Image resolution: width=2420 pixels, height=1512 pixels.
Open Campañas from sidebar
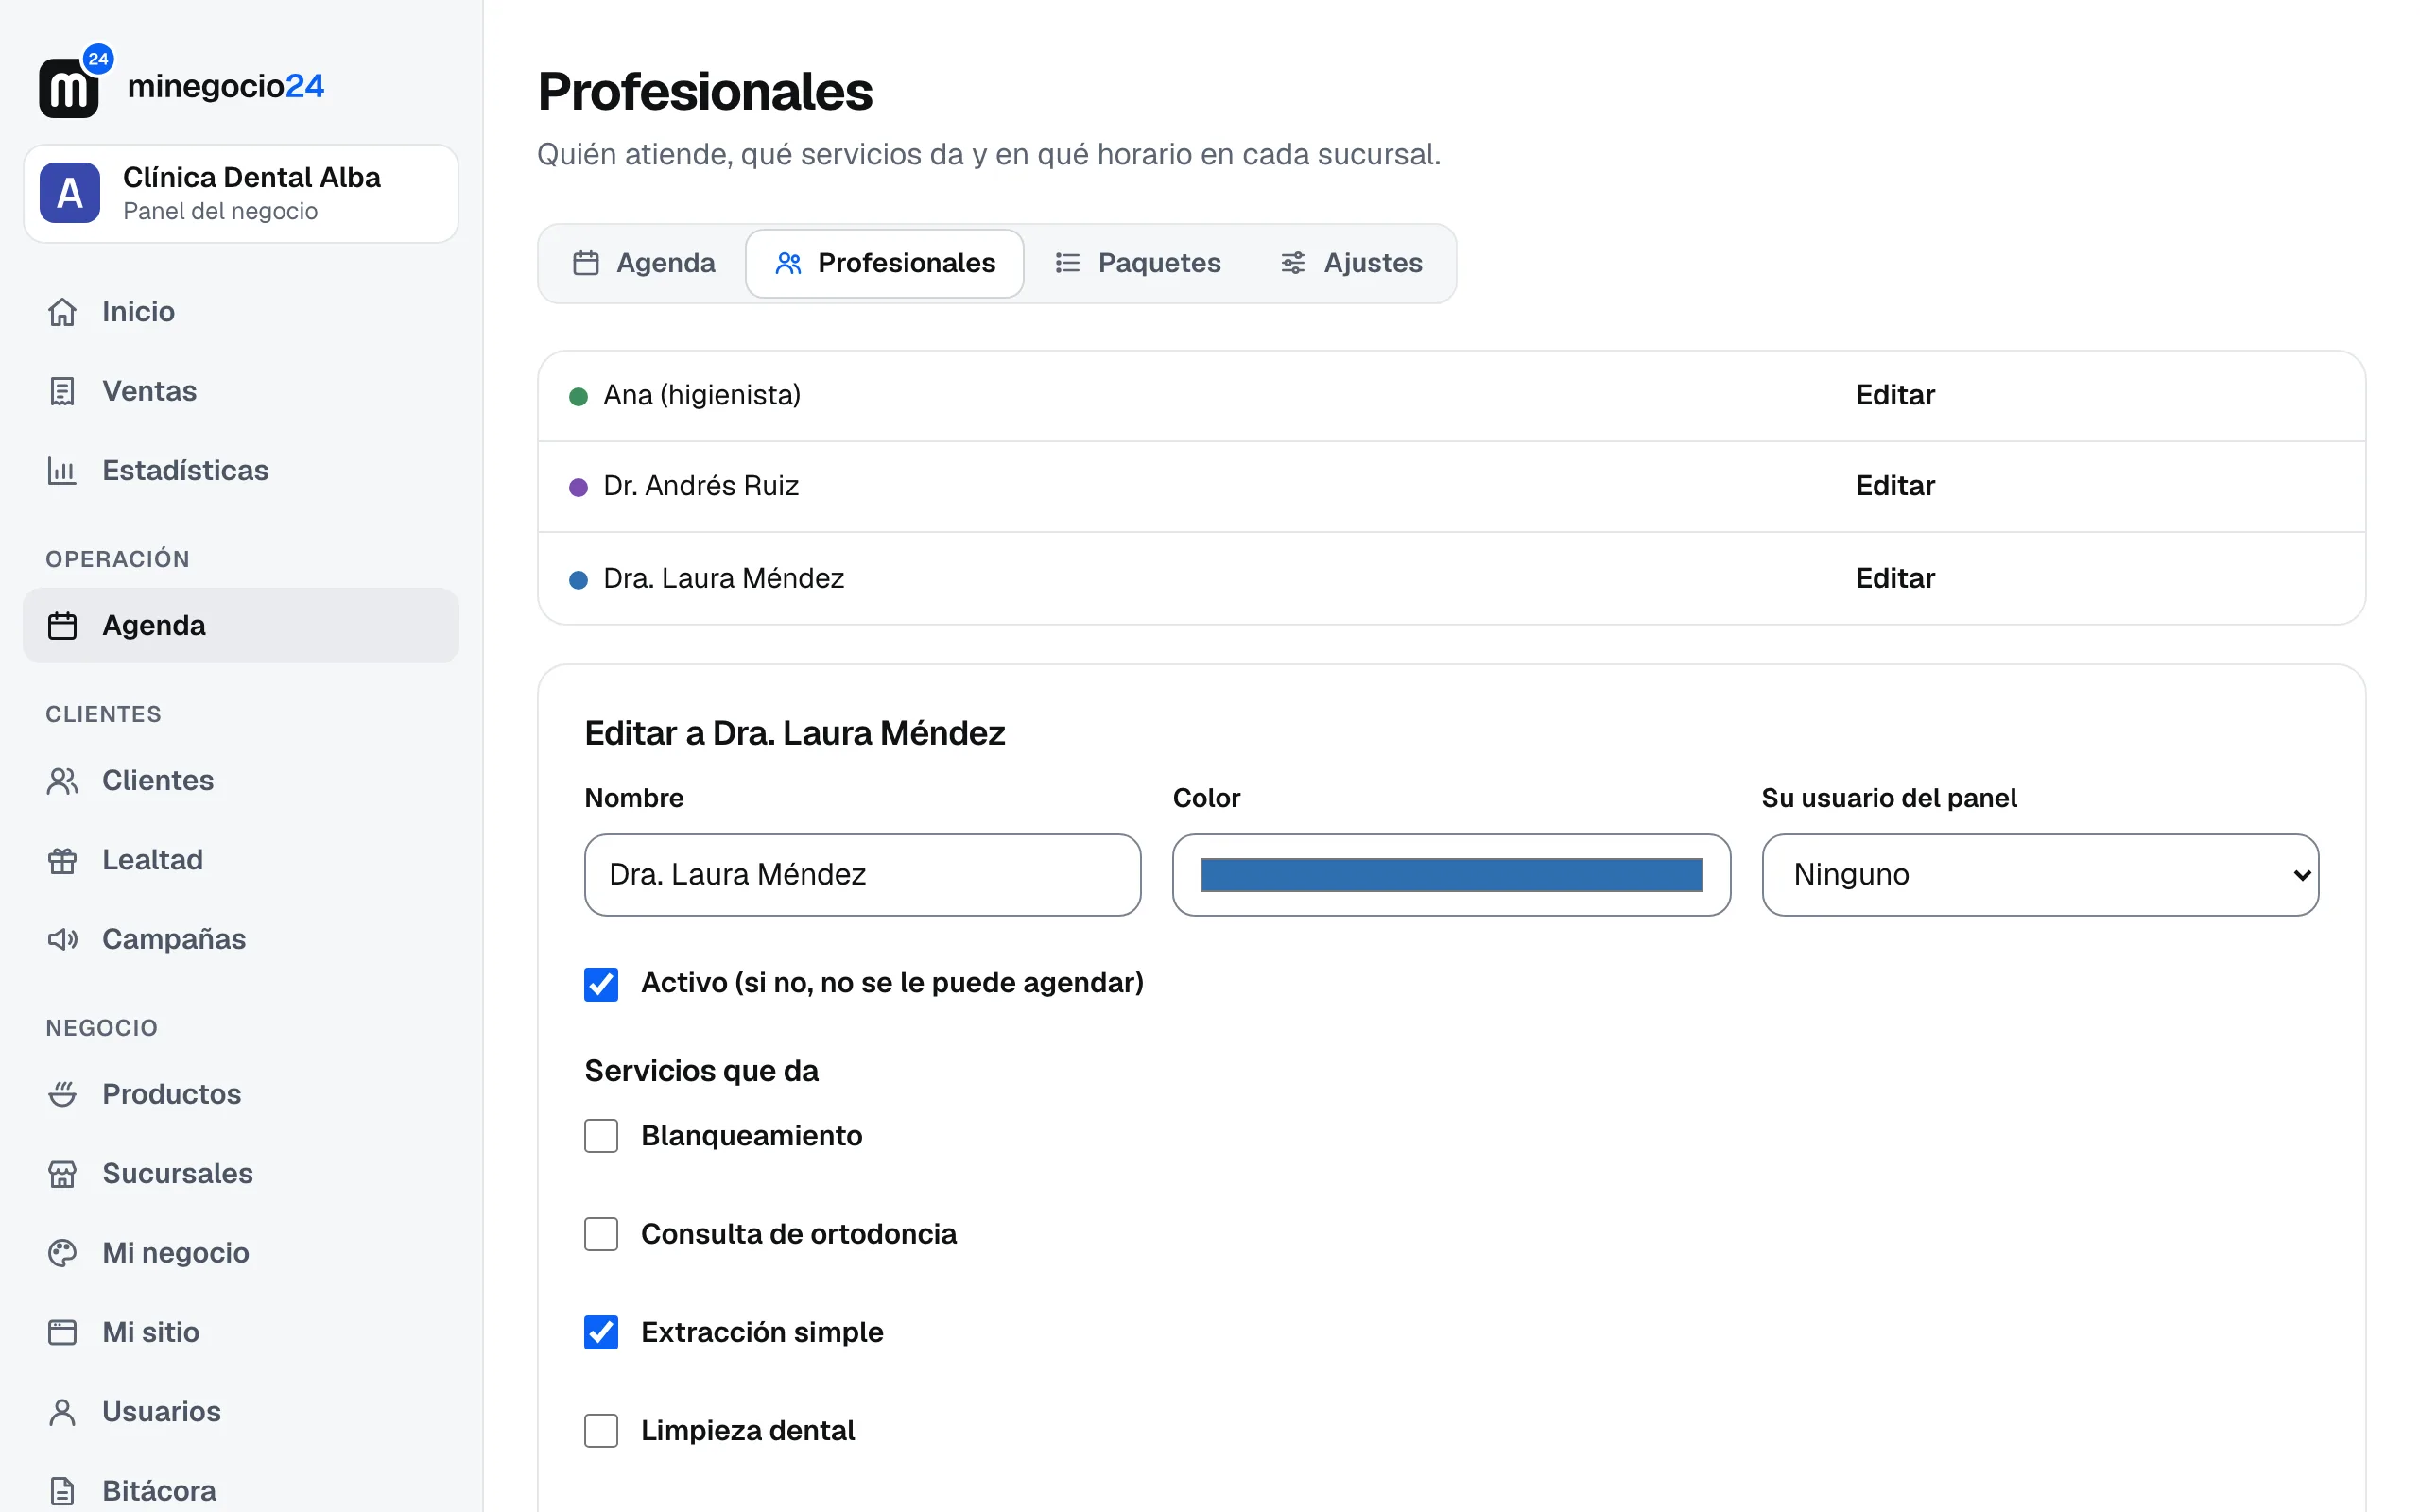click(241, 939)
